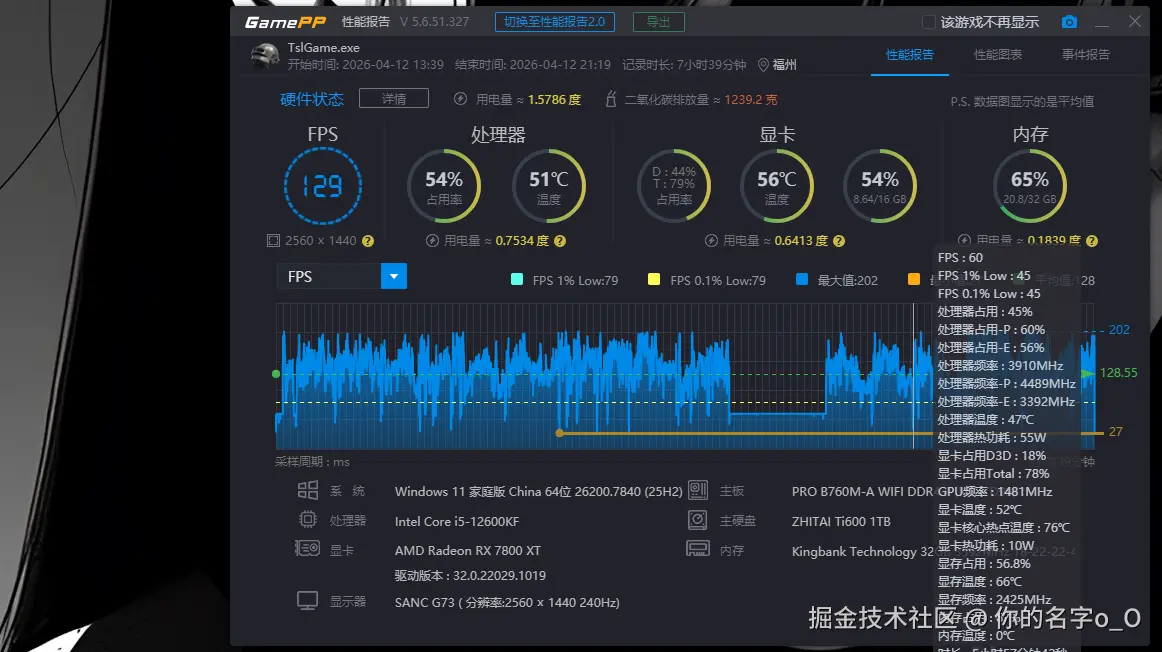Screen dimensions: 1162x652
Task: Click the 驱动版本: 32.0.22029.1019 text
Action: pos(470,576)
